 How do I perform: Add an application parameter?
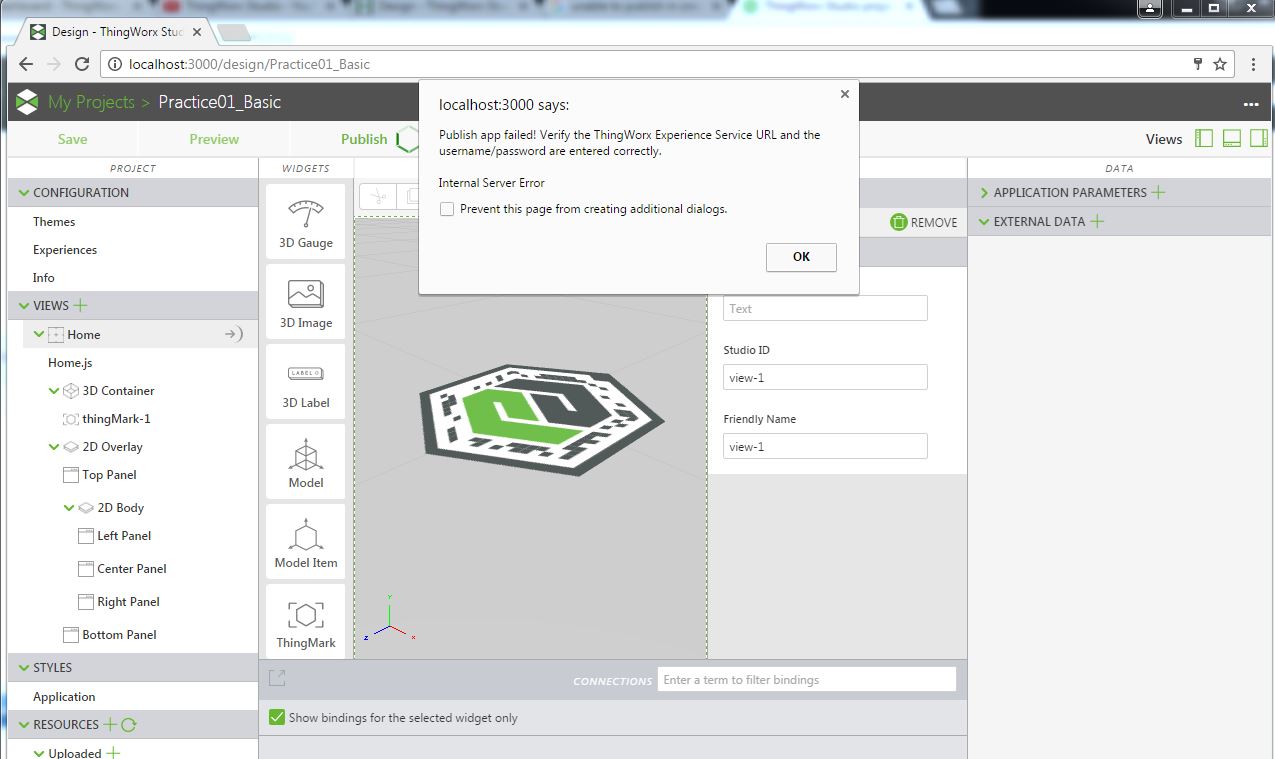pos(1158,192)
